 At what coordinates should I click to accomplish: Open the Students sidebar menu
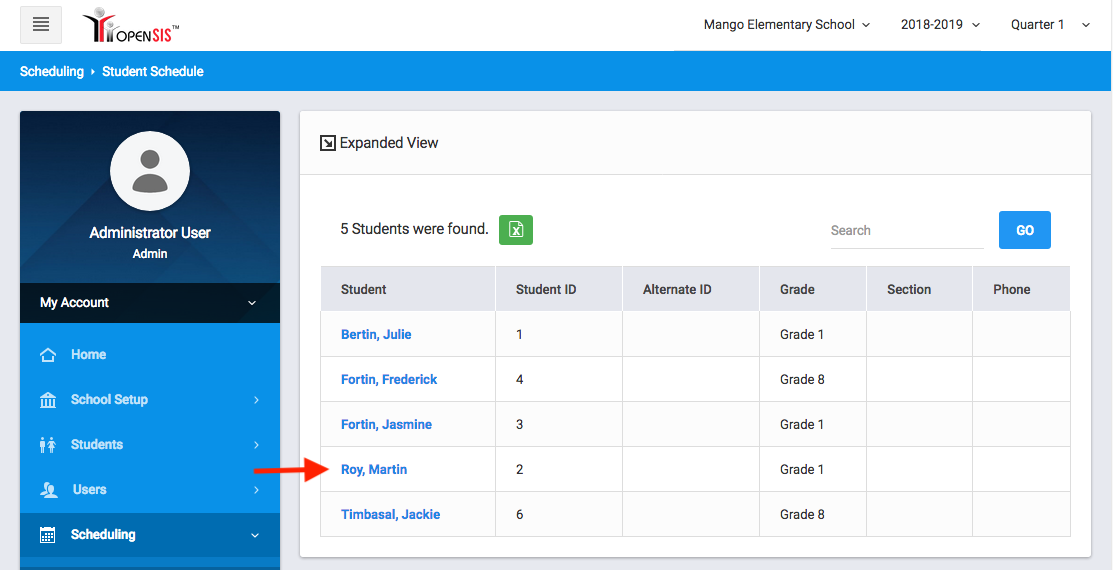pyautogui.click(x=97, y=445)
